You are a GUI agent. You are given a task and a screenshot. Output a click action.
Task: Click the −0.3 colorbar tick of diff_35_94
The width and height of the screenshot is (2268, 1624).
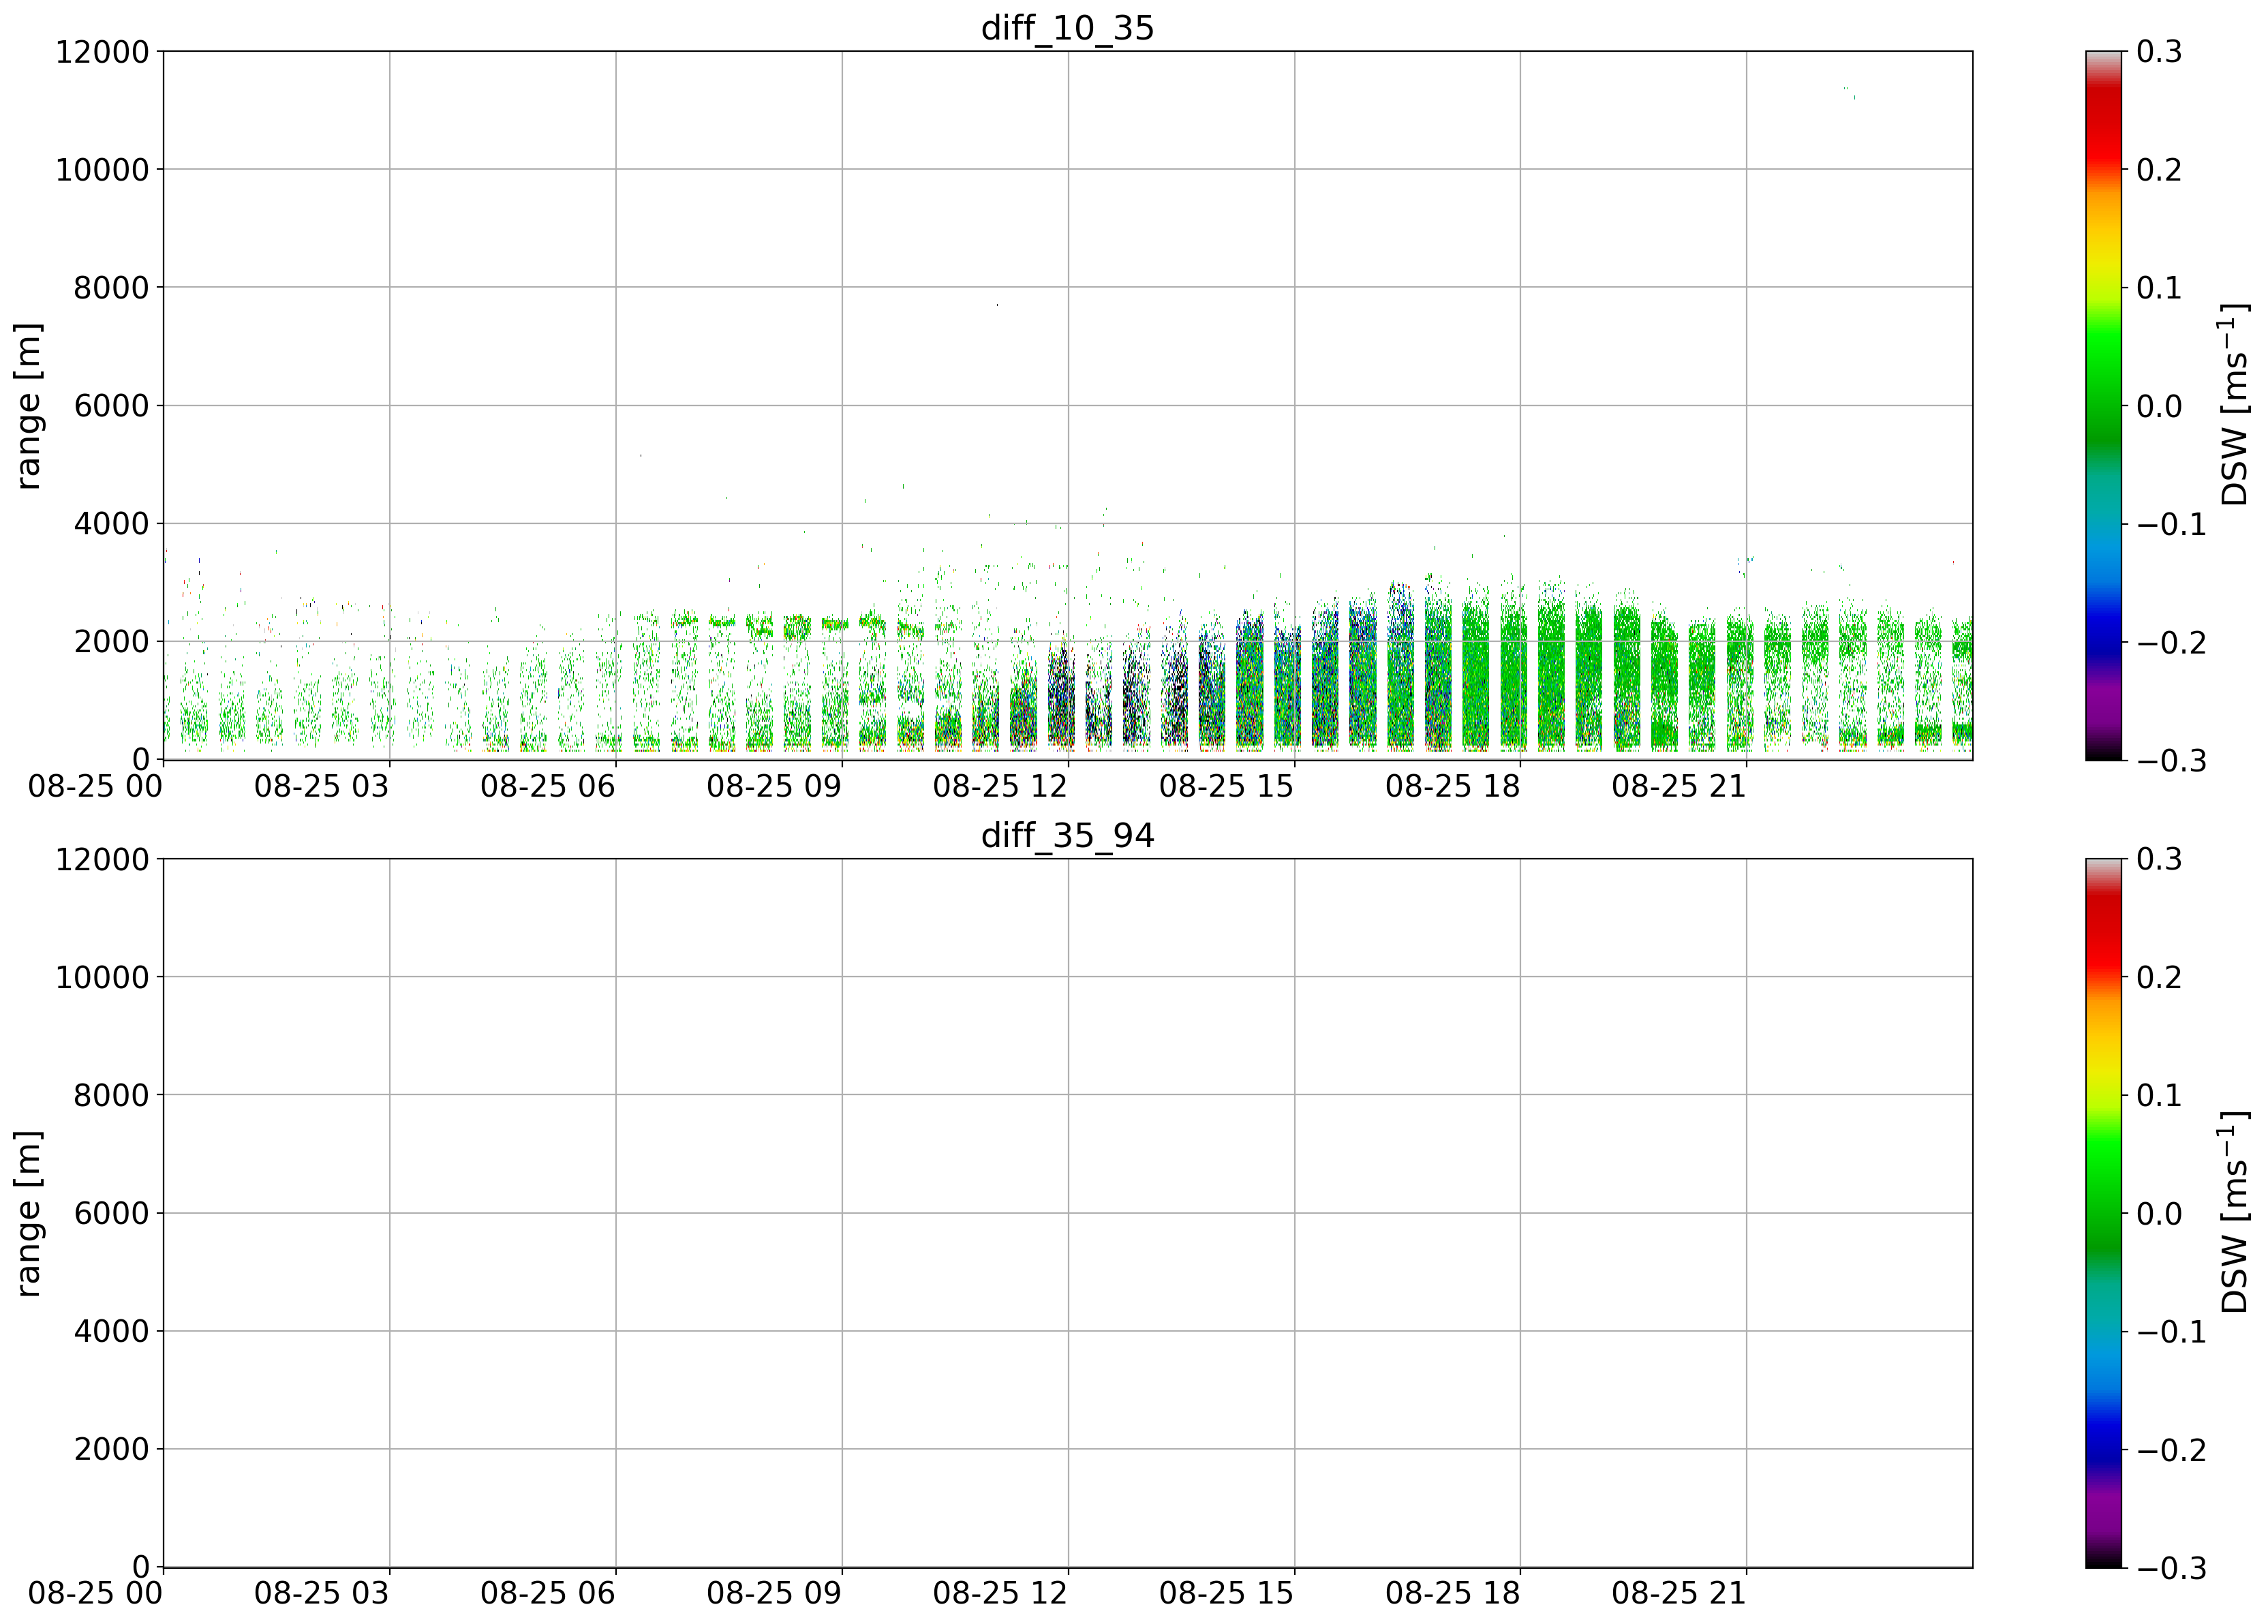(x=2171, y=1568)
